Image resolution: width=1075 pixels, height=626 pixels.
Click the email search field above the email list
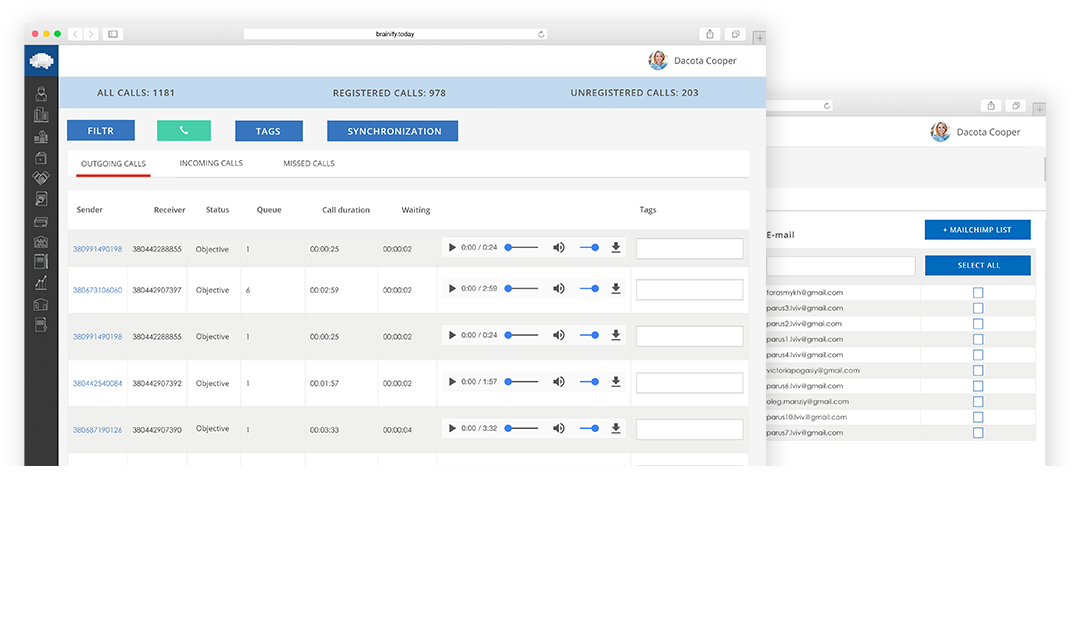pyautogui.click(x=841, y=266)
